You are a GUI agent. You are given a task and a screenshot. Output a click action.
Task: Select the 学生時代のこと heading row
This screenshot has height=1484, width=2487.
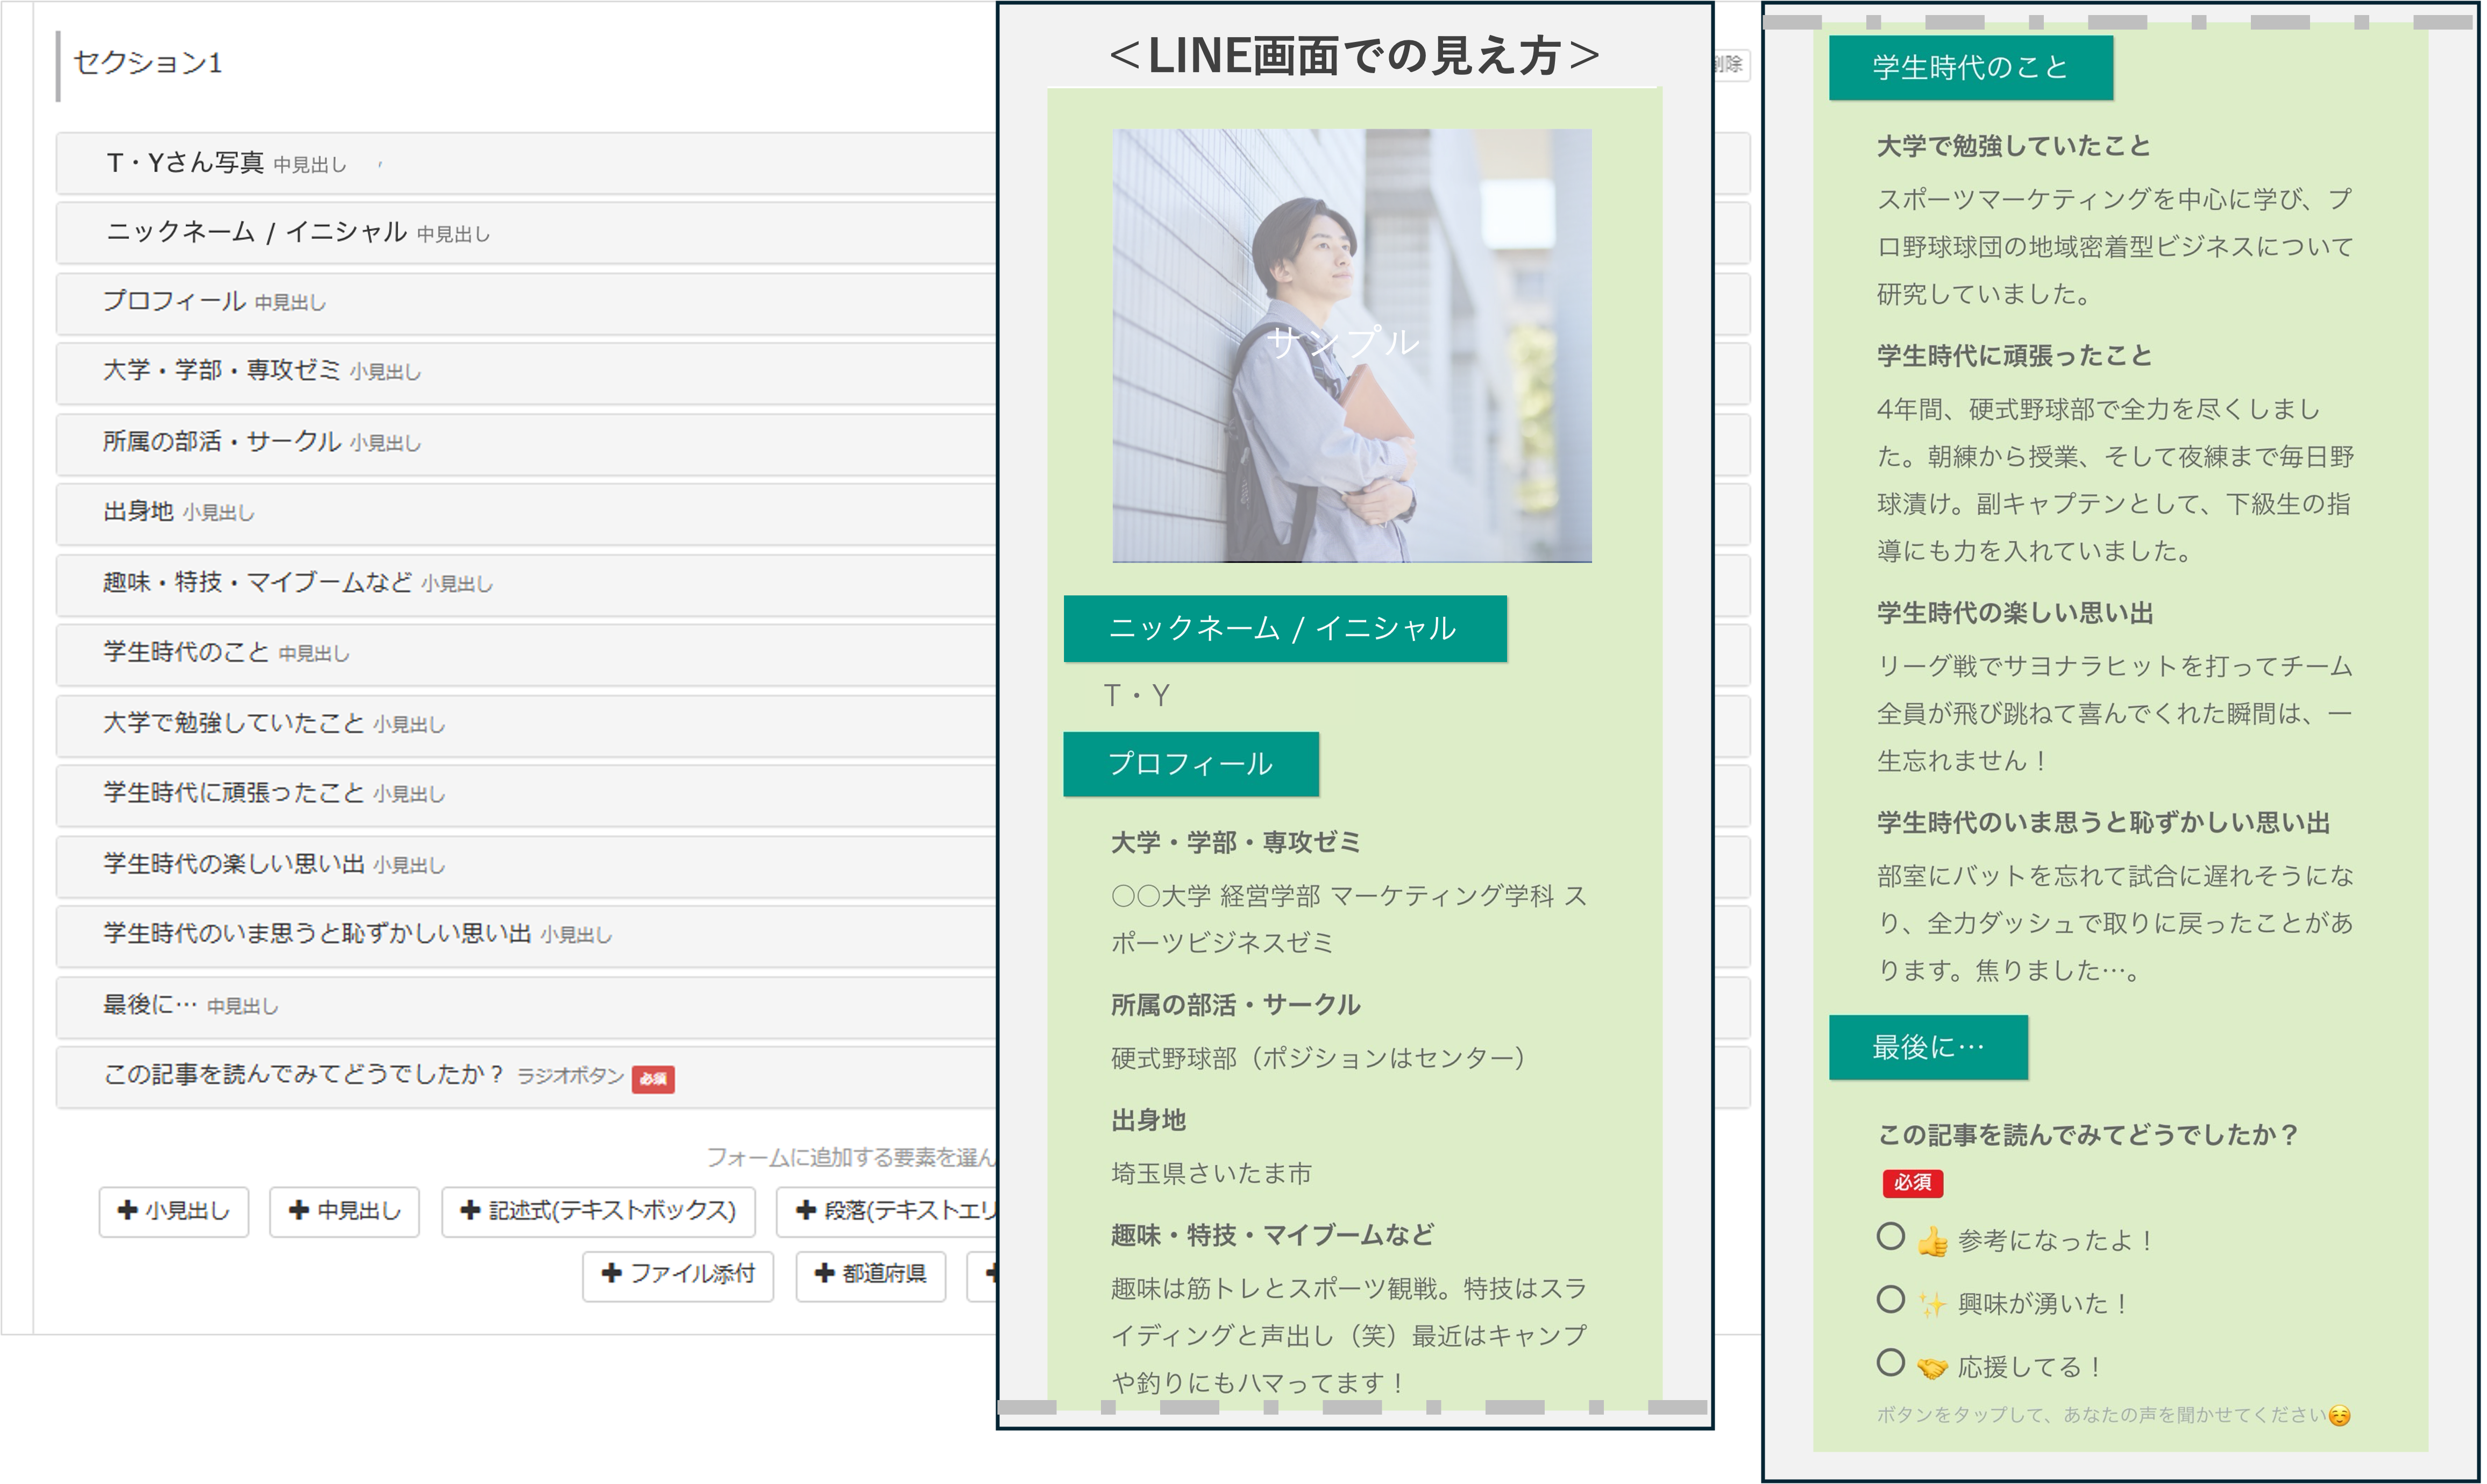(x=400, y=655)
